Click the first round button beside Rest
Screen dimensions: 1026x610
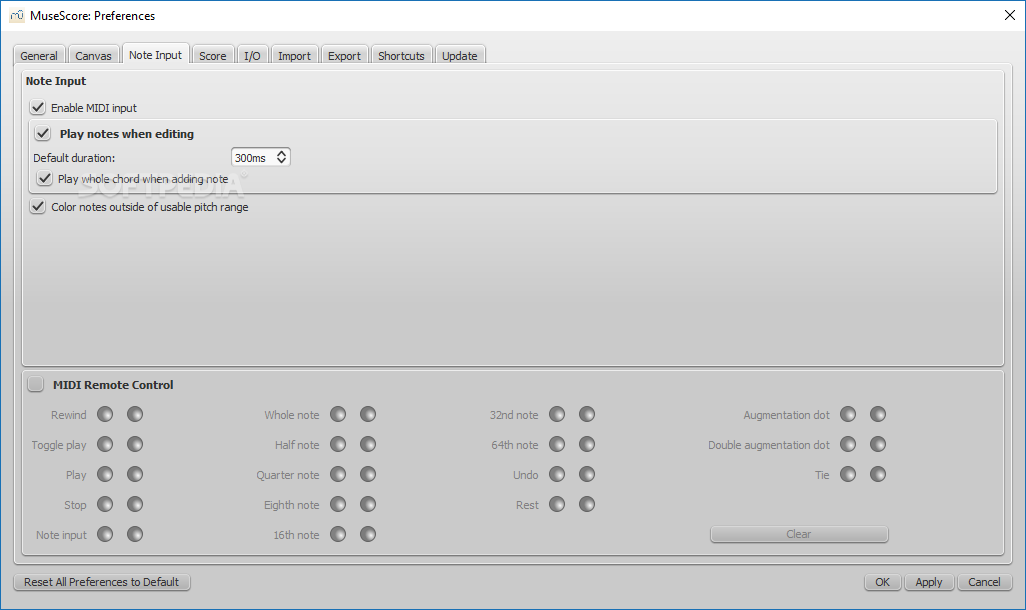pos(557,505)
